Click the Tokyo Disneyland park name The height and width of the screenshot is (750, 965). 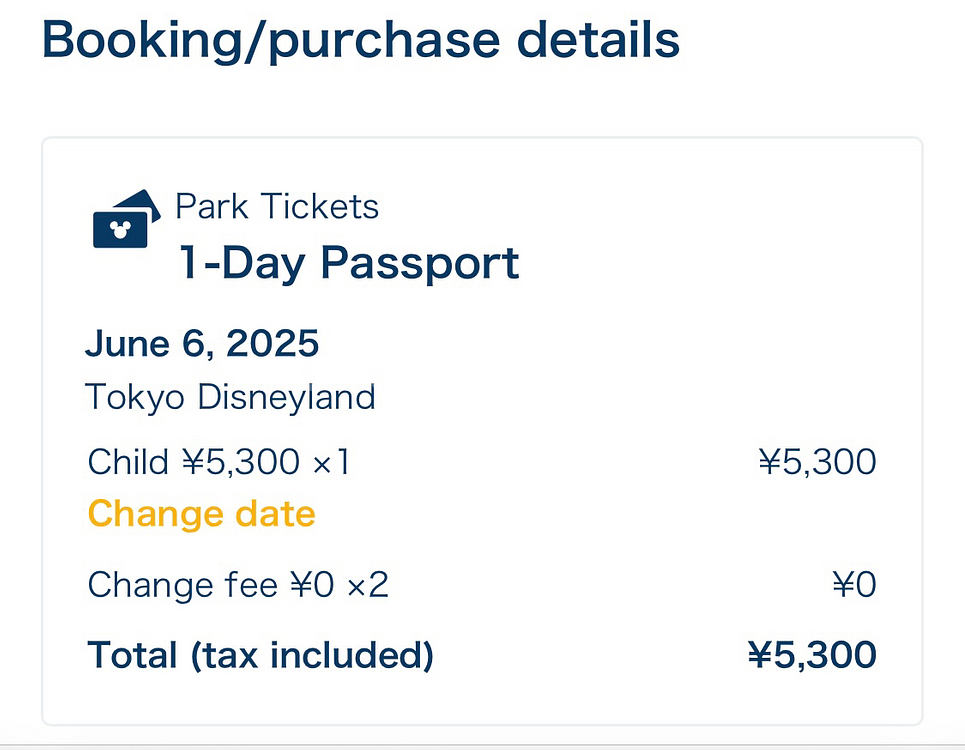(230, 397)
